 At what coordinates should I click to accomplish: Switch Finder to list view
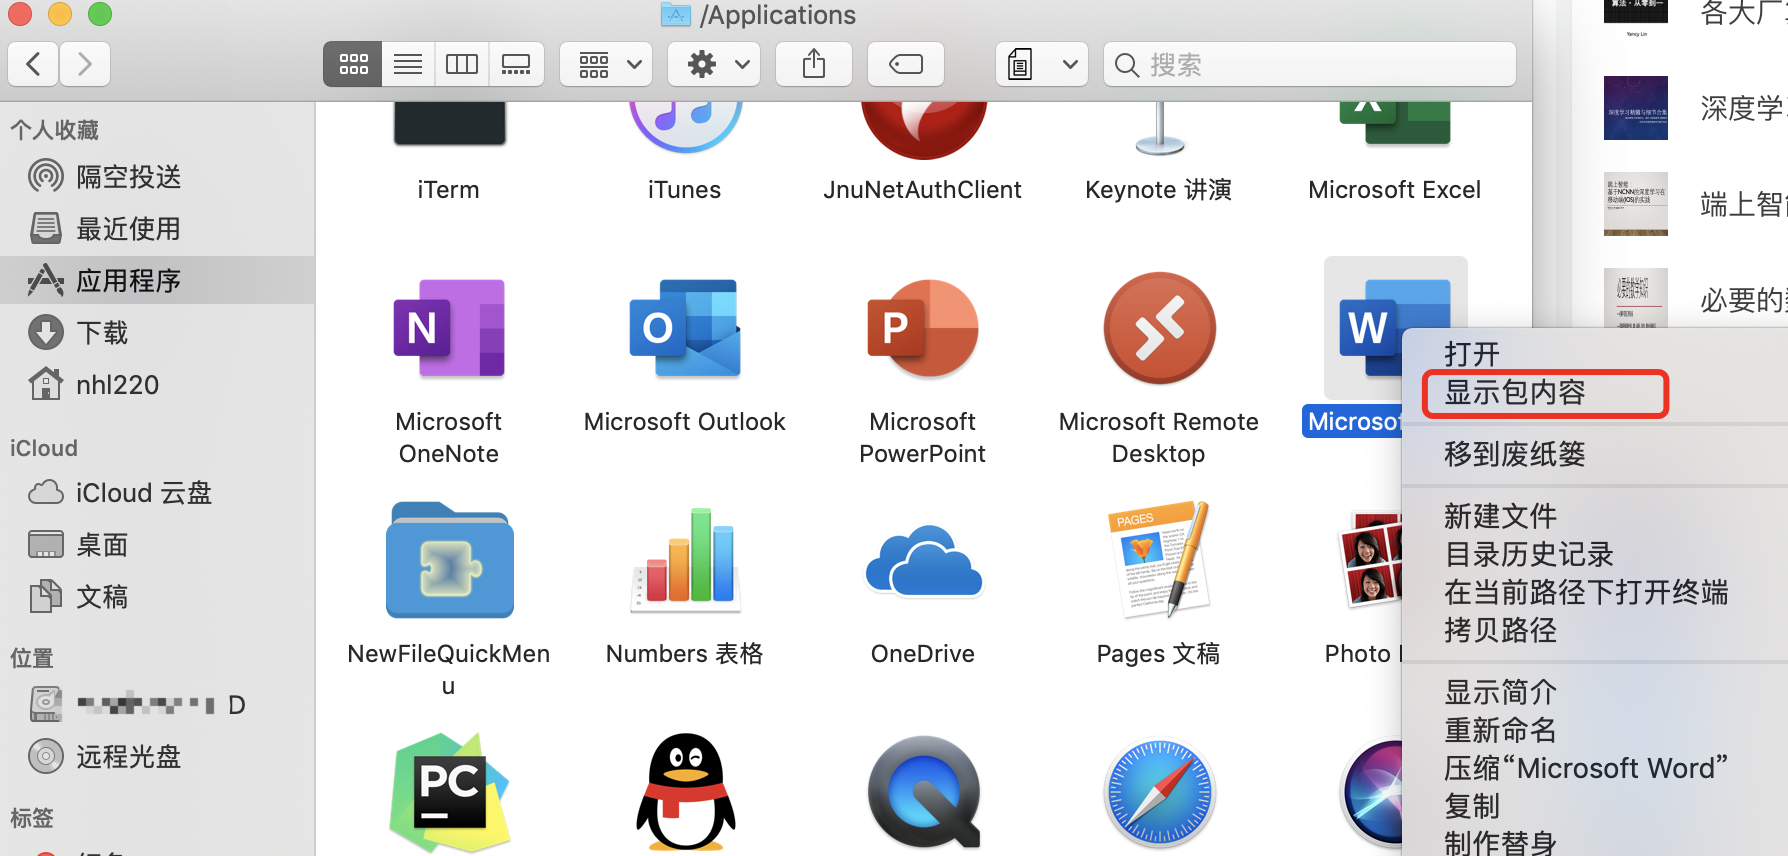click(408, 65)
